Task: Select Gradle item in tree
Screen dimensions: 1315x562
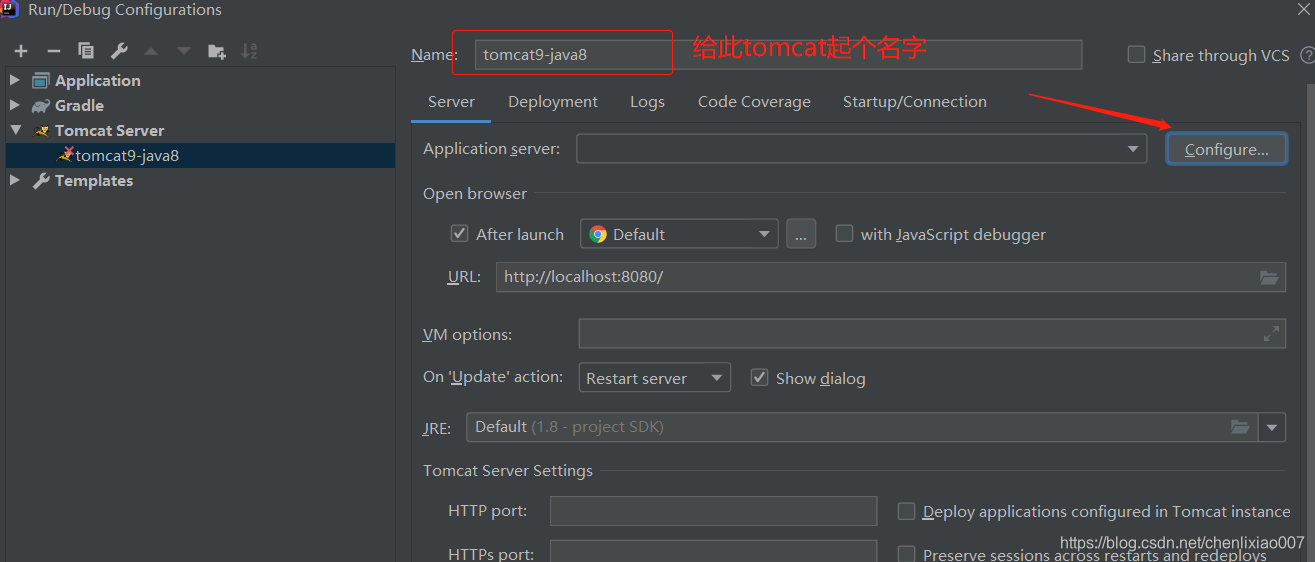Action: click(x=79, y=105)
